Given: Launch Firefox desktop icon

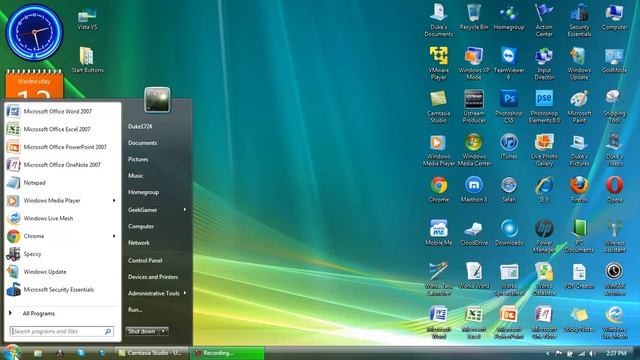Looking at the screenshot, I should pyautogui.click(x=579, y=189).
